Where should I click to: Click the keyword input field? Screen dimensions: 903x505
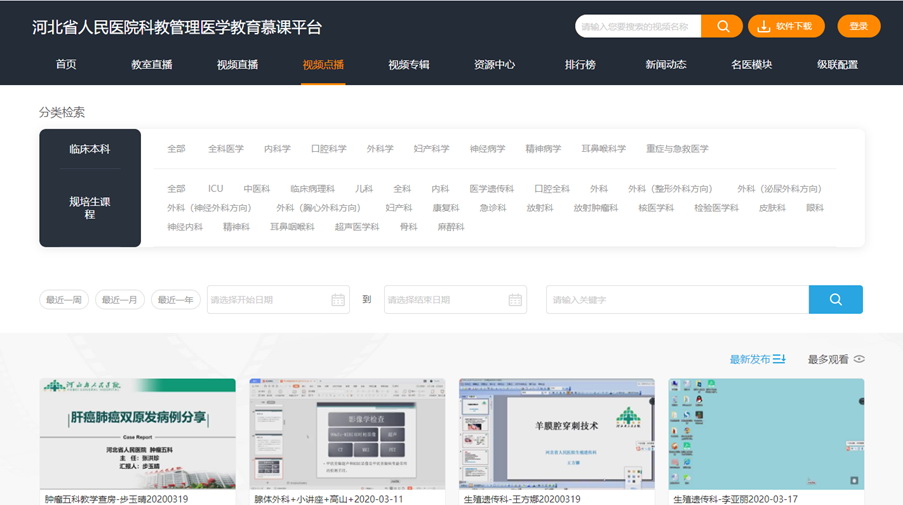pos(677,300)
